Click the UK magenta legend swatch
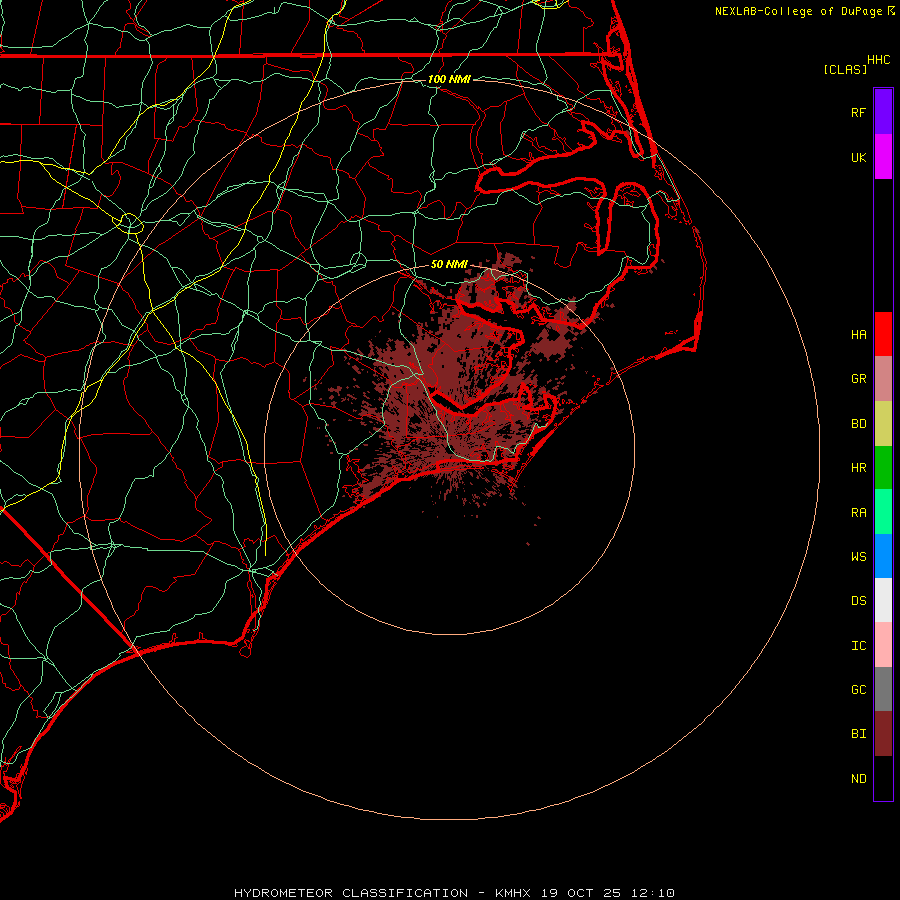This screenshot has width=900, height=900. 883,157
